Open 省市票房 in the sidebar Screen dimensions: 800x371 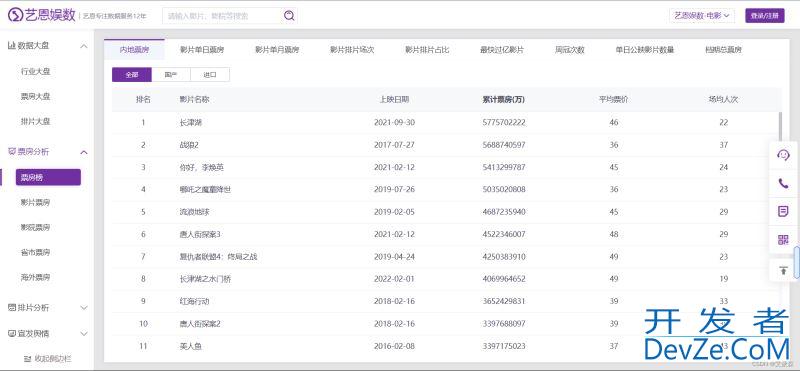36,252
